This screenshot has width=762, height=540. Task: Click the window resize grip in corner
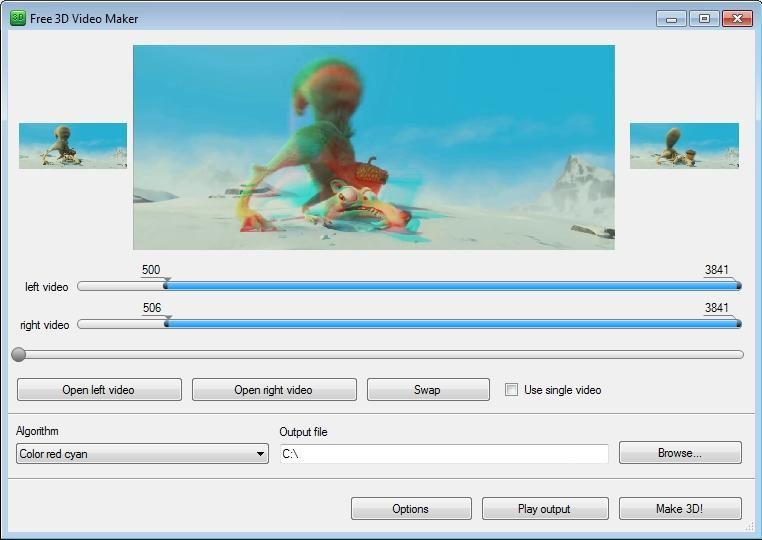click(749, 526)
